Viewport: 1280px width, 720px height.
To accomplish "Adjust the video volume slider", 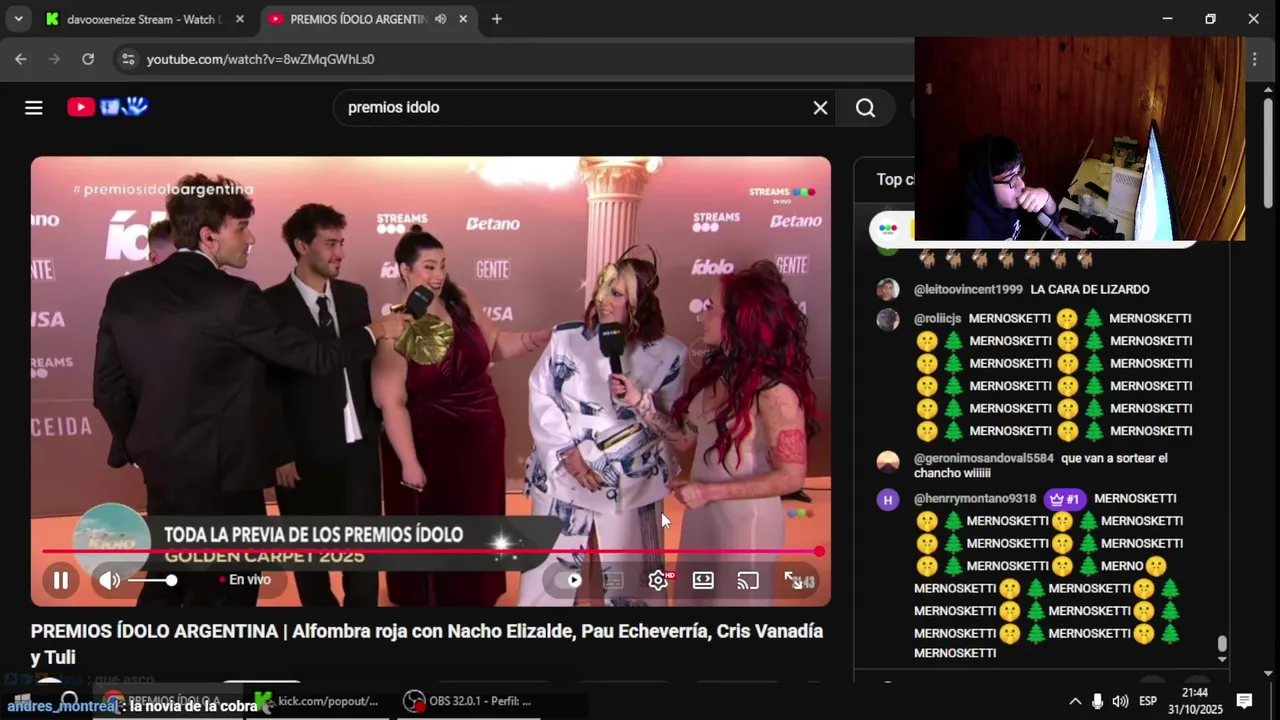I will 152,580.
